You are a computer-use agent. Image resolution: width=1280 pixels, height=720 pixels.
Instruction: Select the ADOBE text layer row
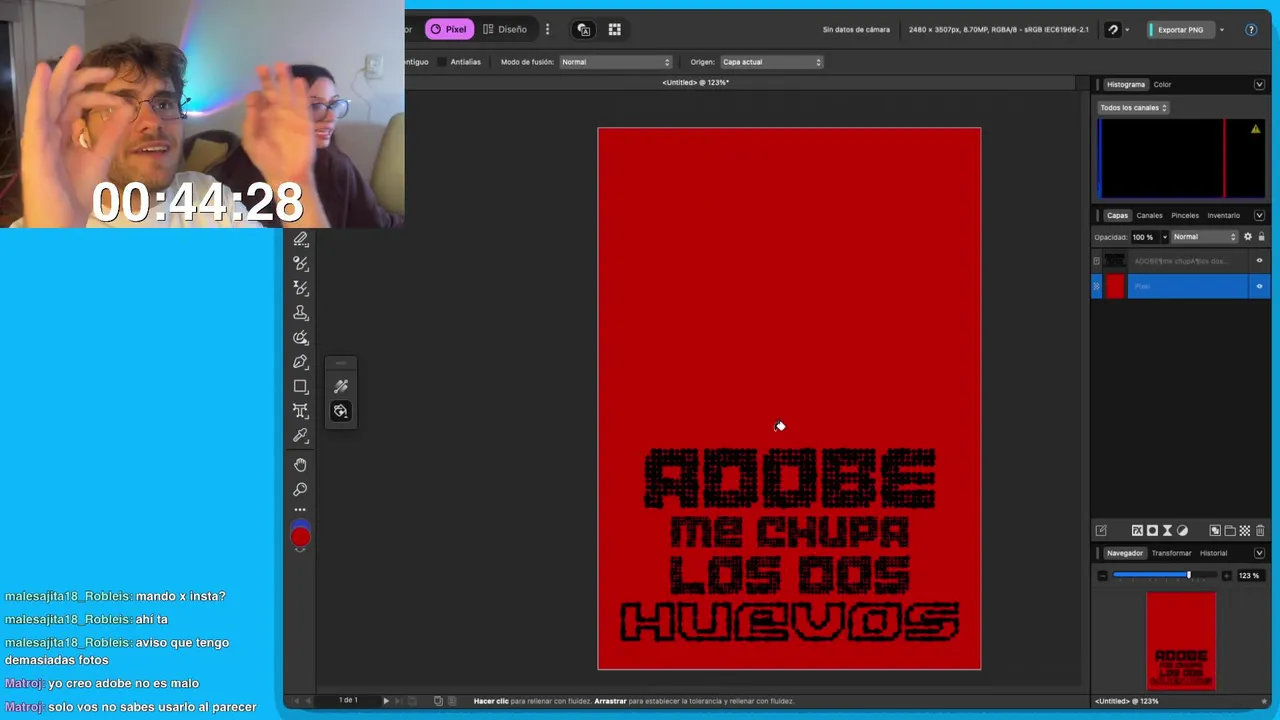click(x=1180, y=261)
